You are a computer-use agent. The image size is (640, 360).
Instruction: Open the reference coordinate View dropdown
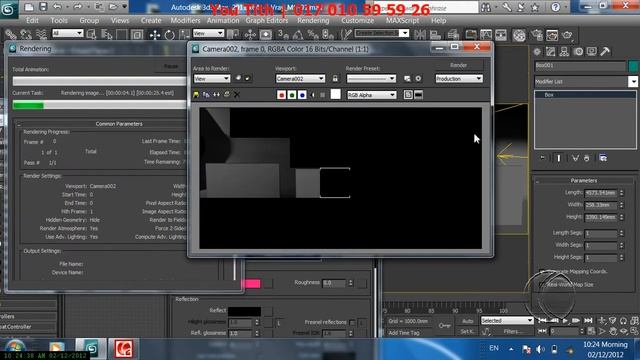(x=208, y=33)
